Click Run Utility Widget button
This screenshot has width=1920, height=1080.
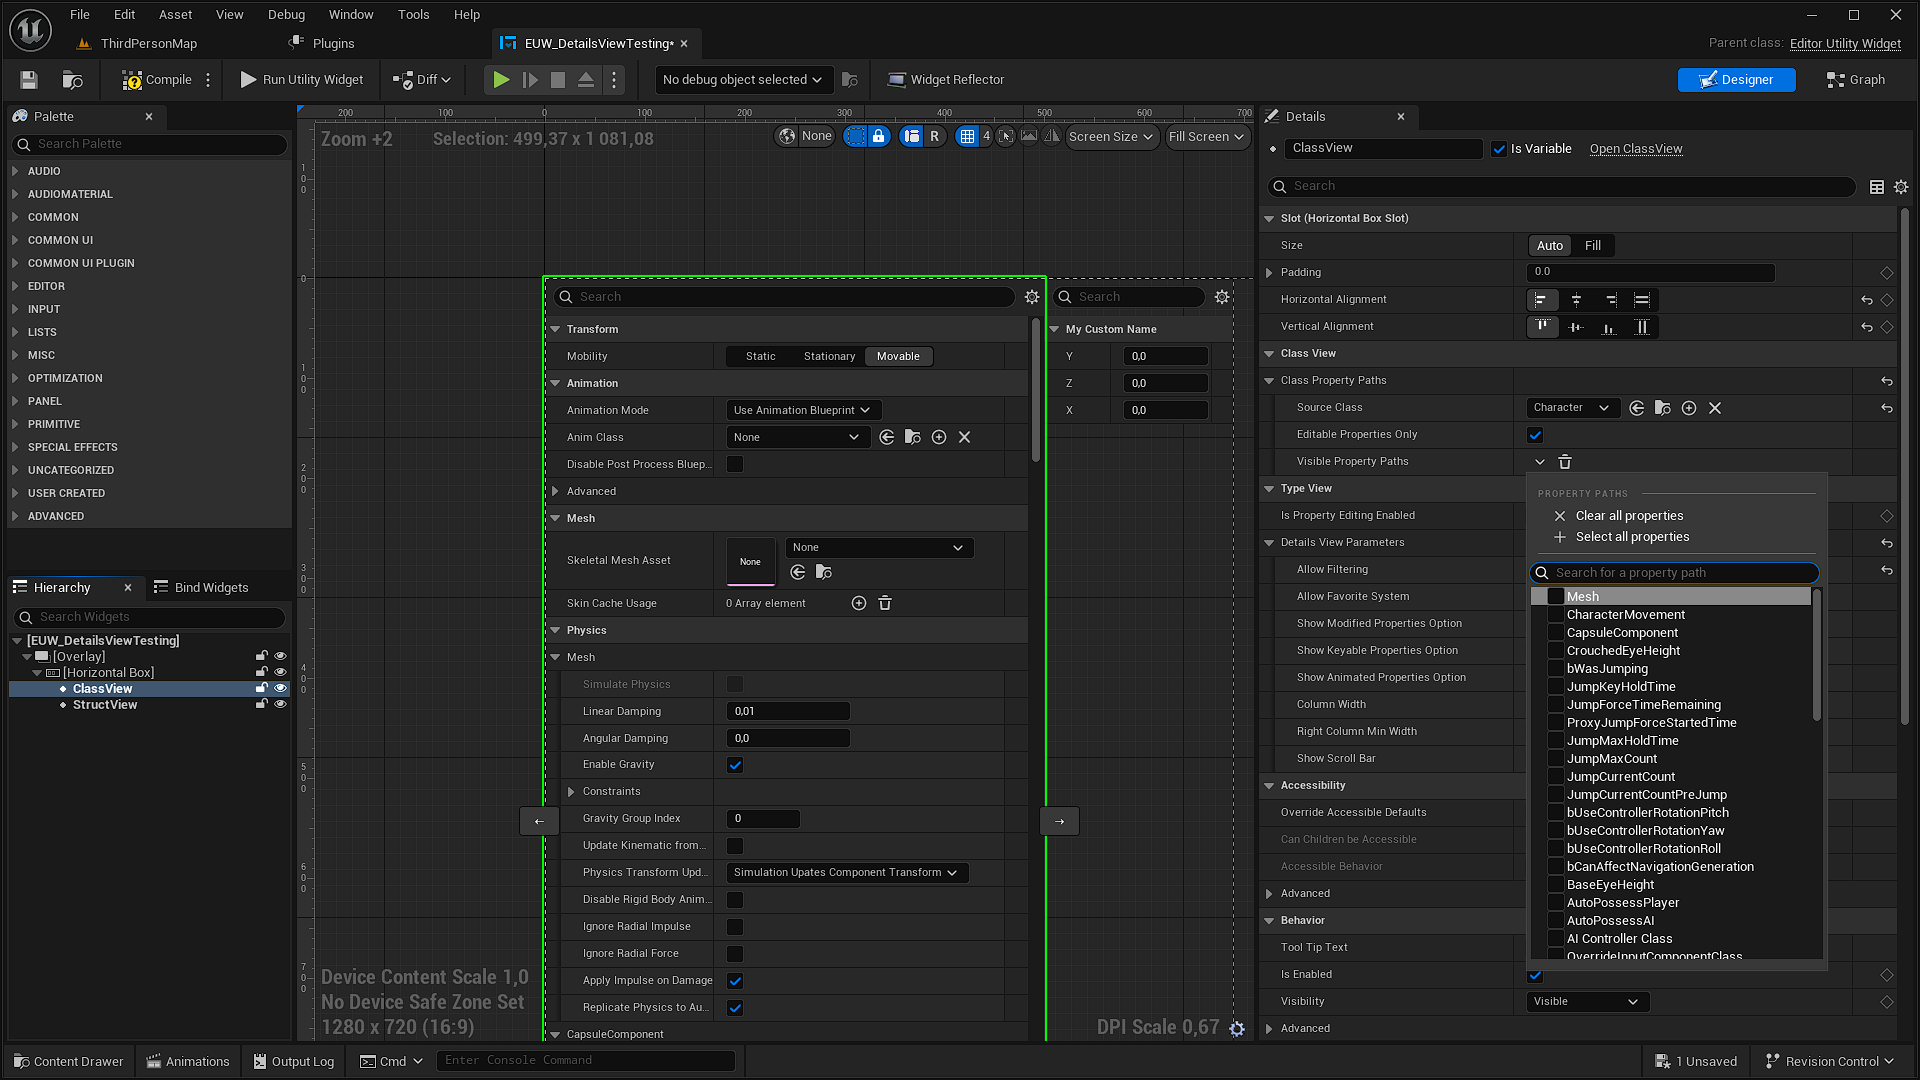tap(301, 80)
